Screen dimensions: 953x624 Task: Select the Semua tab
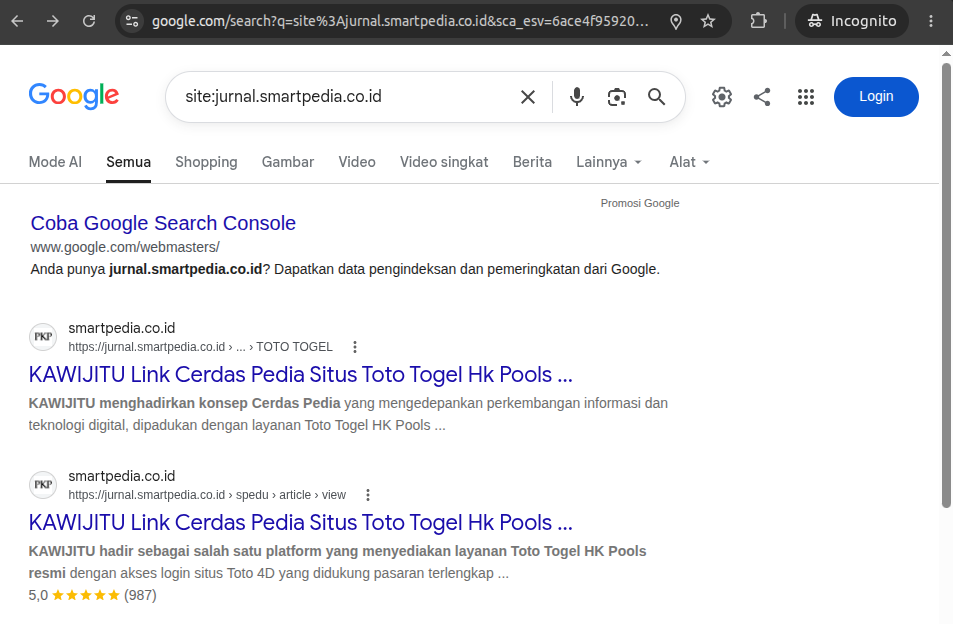pos(128,162)
